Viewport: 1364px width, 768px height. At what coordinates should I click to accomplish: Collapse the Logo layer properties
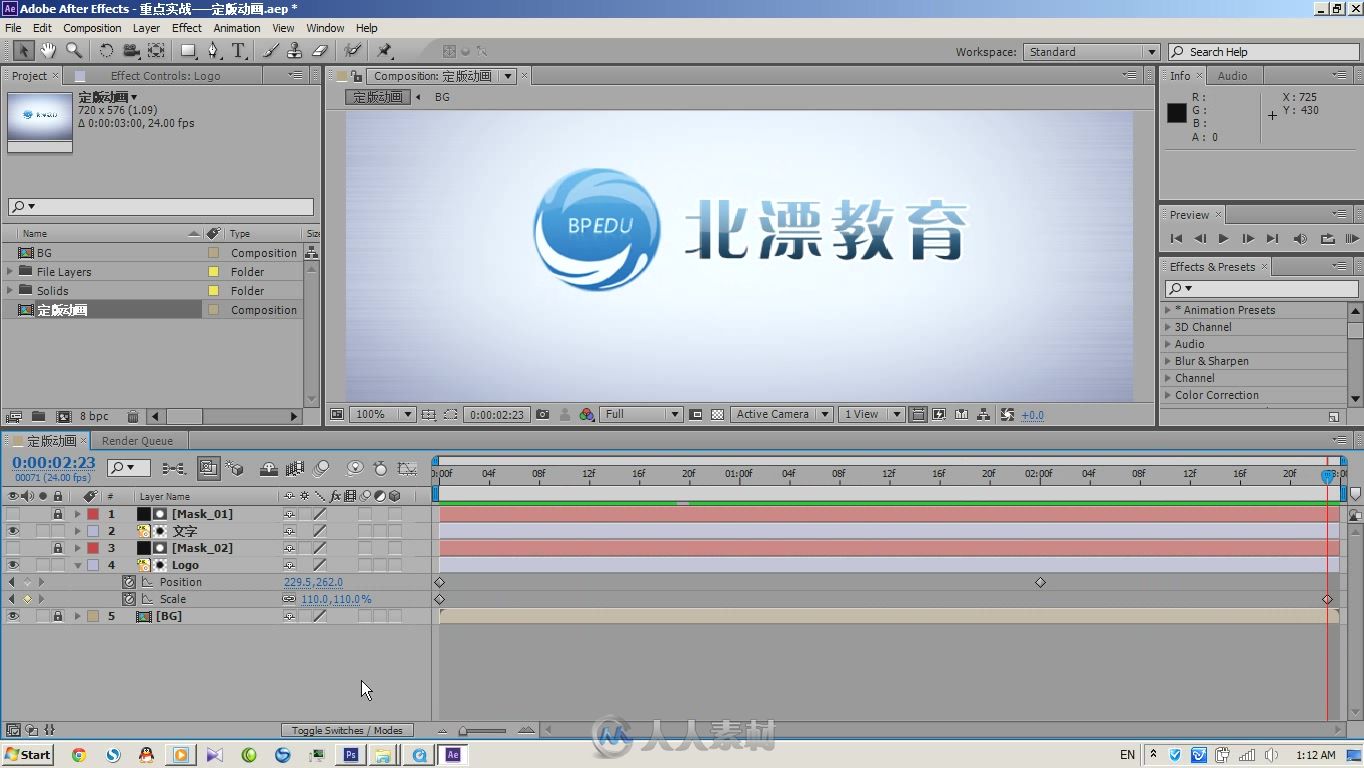77,565
